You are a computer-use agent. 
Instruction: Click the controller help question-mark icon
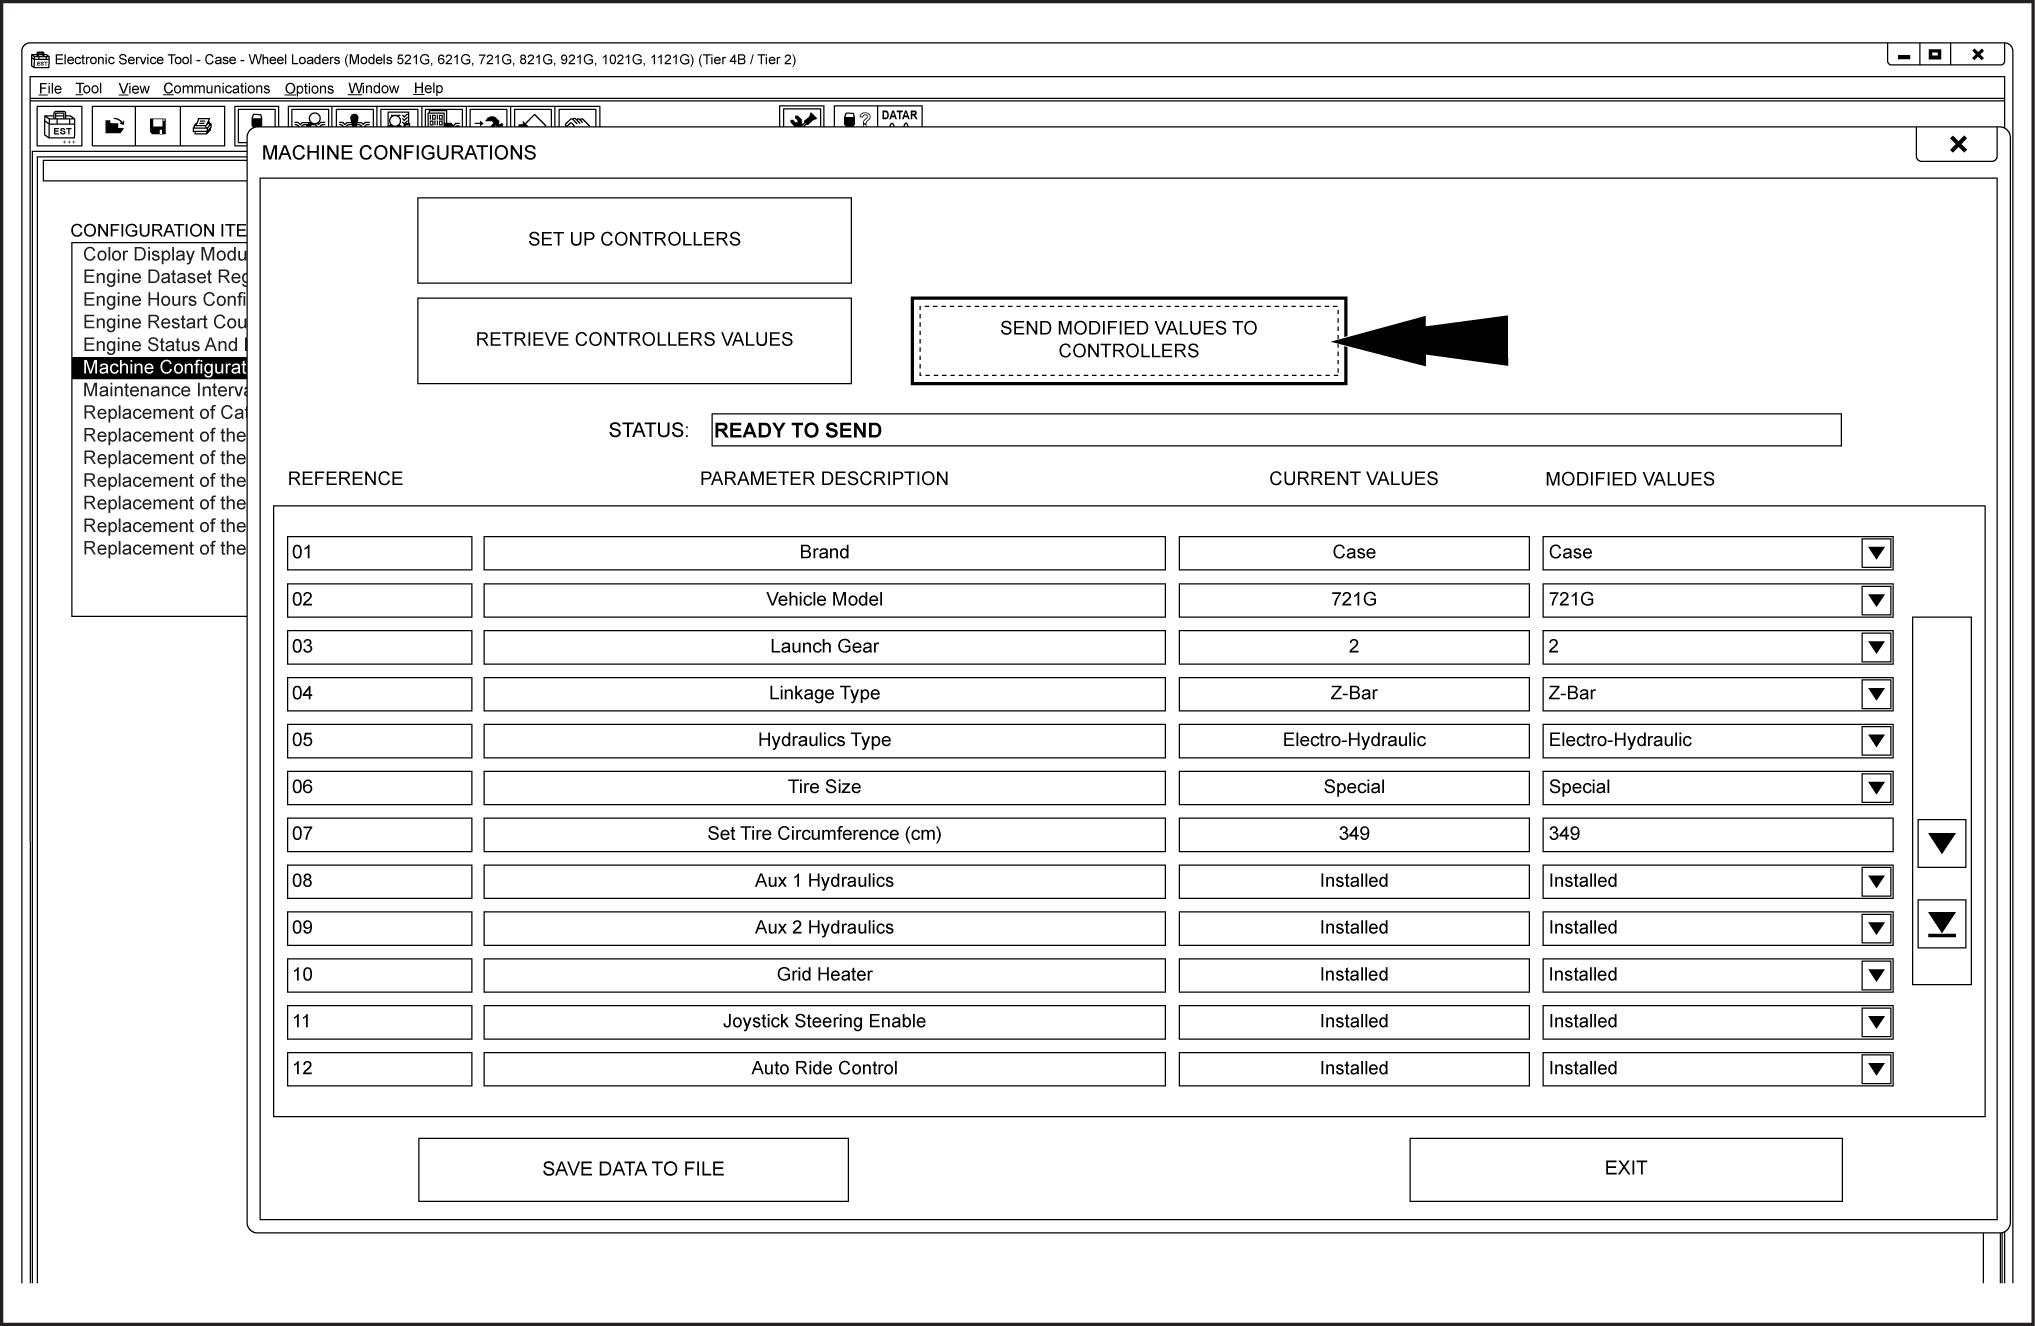coord(855,118)
